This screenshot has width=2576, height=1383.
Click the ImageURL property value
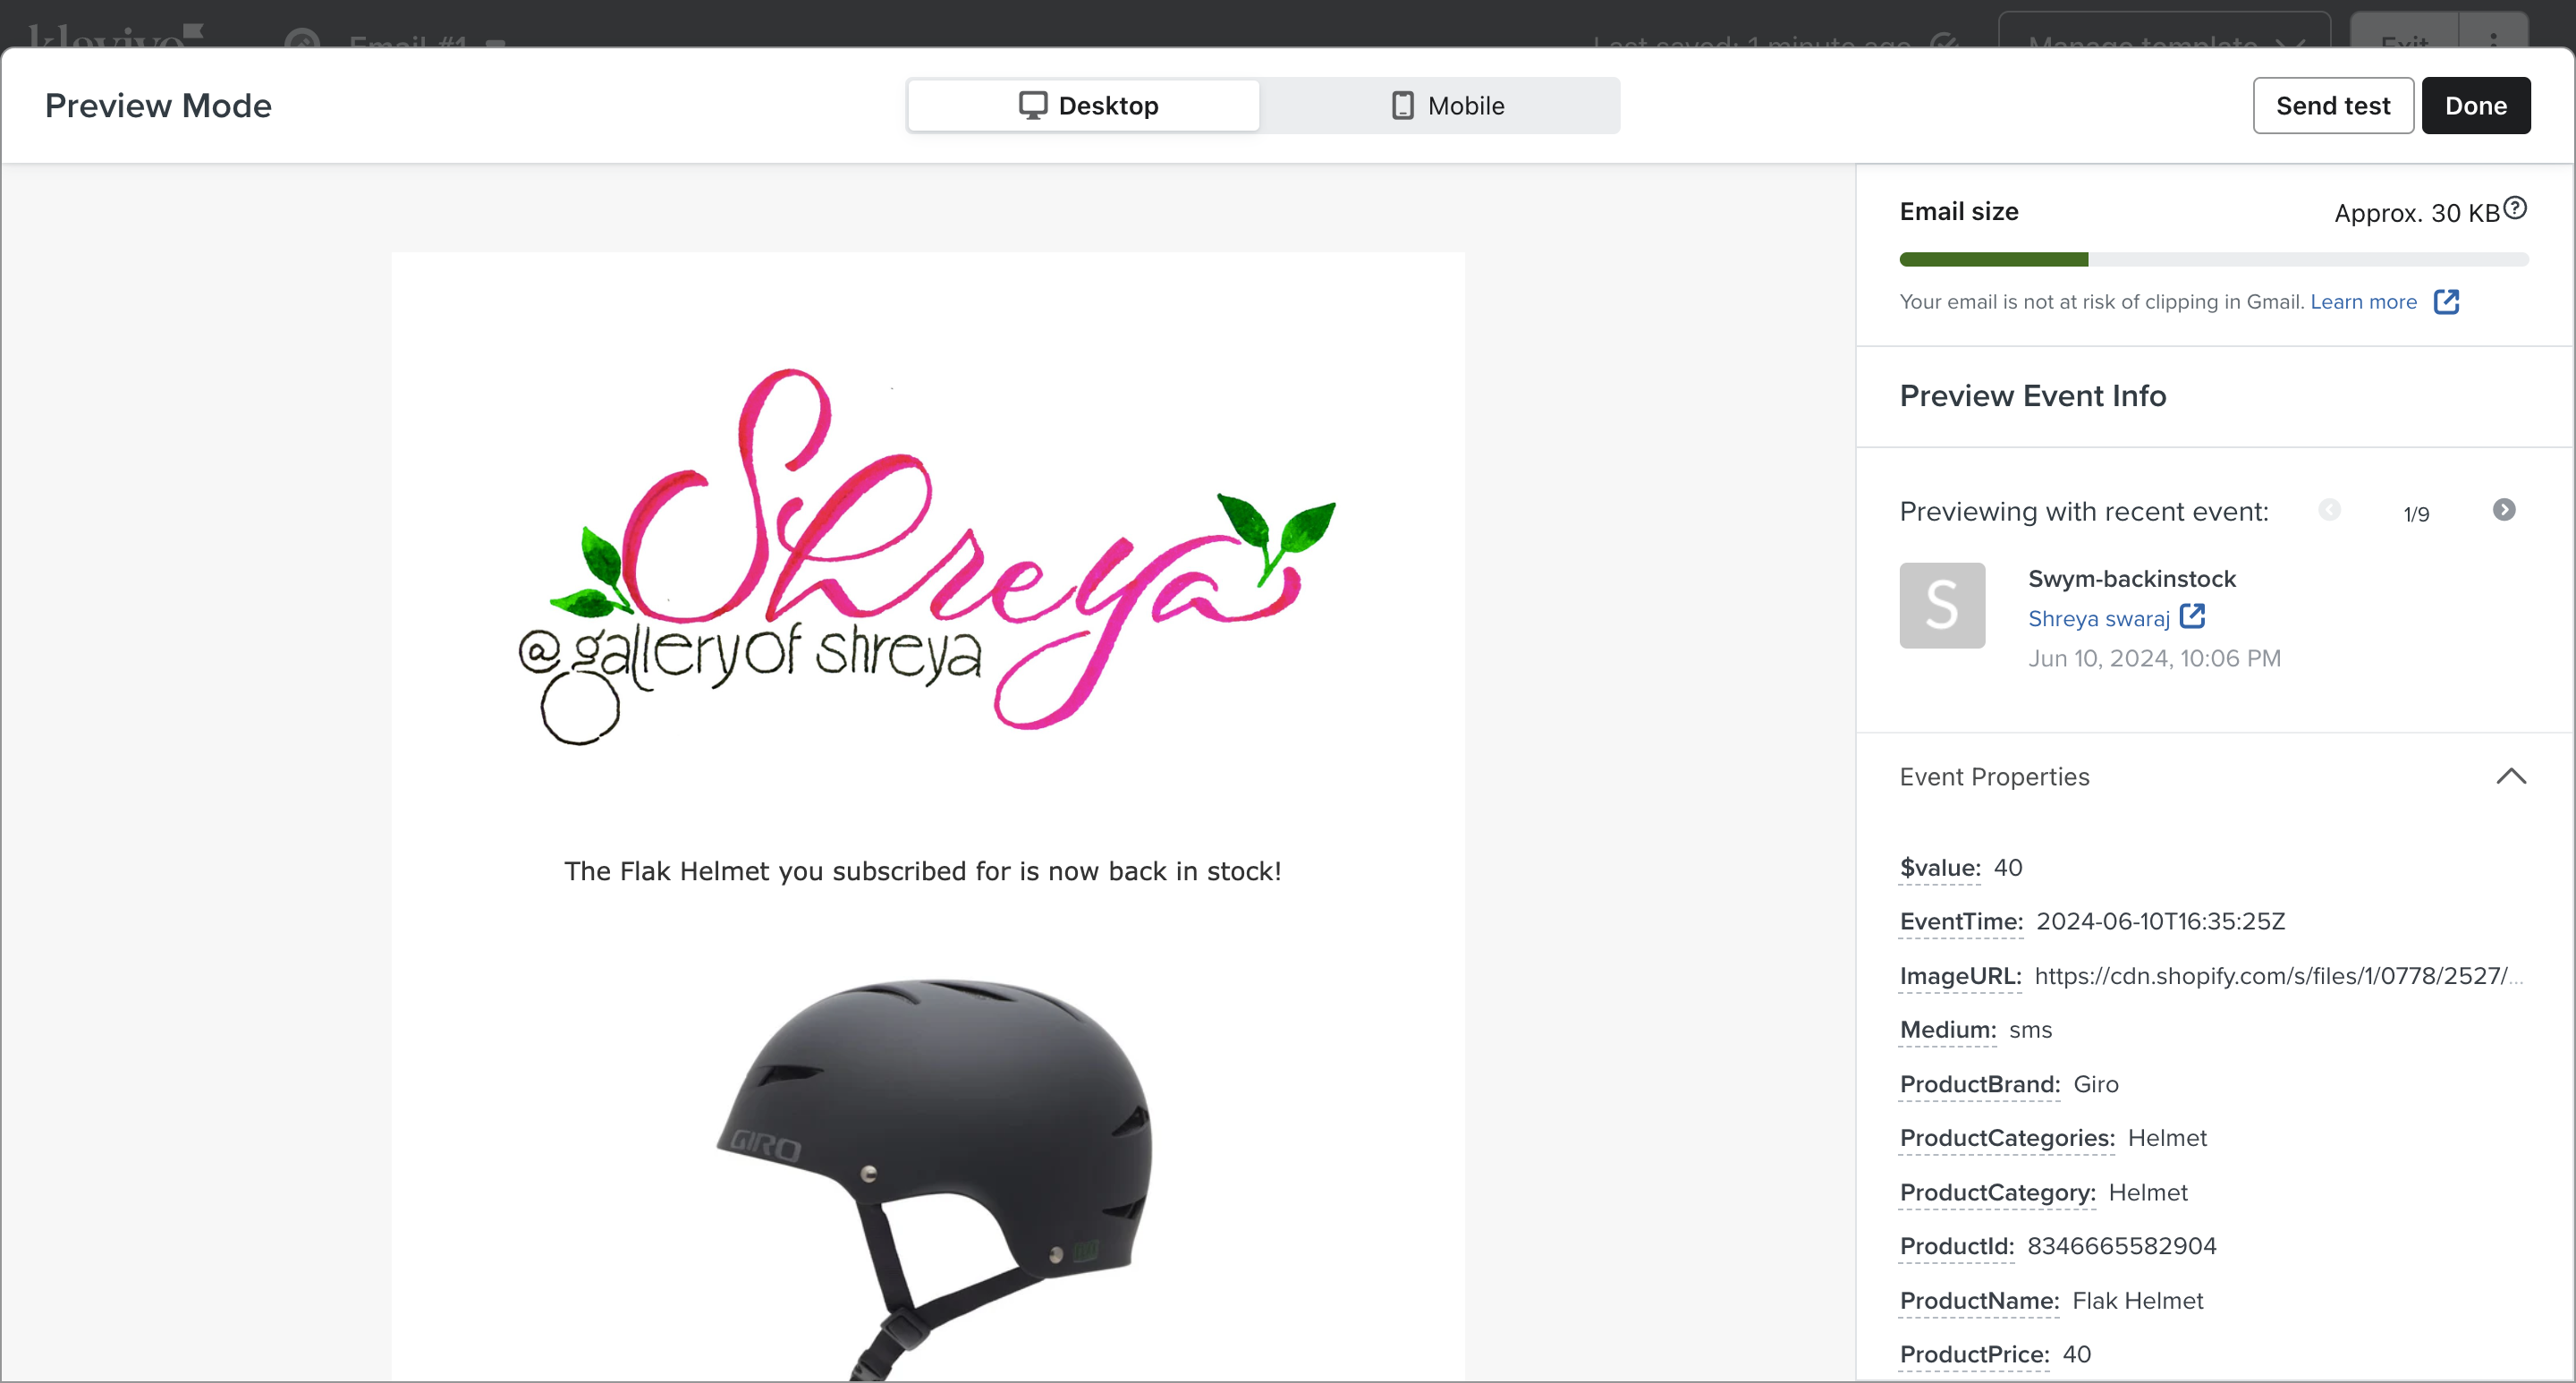point(2275,976)
